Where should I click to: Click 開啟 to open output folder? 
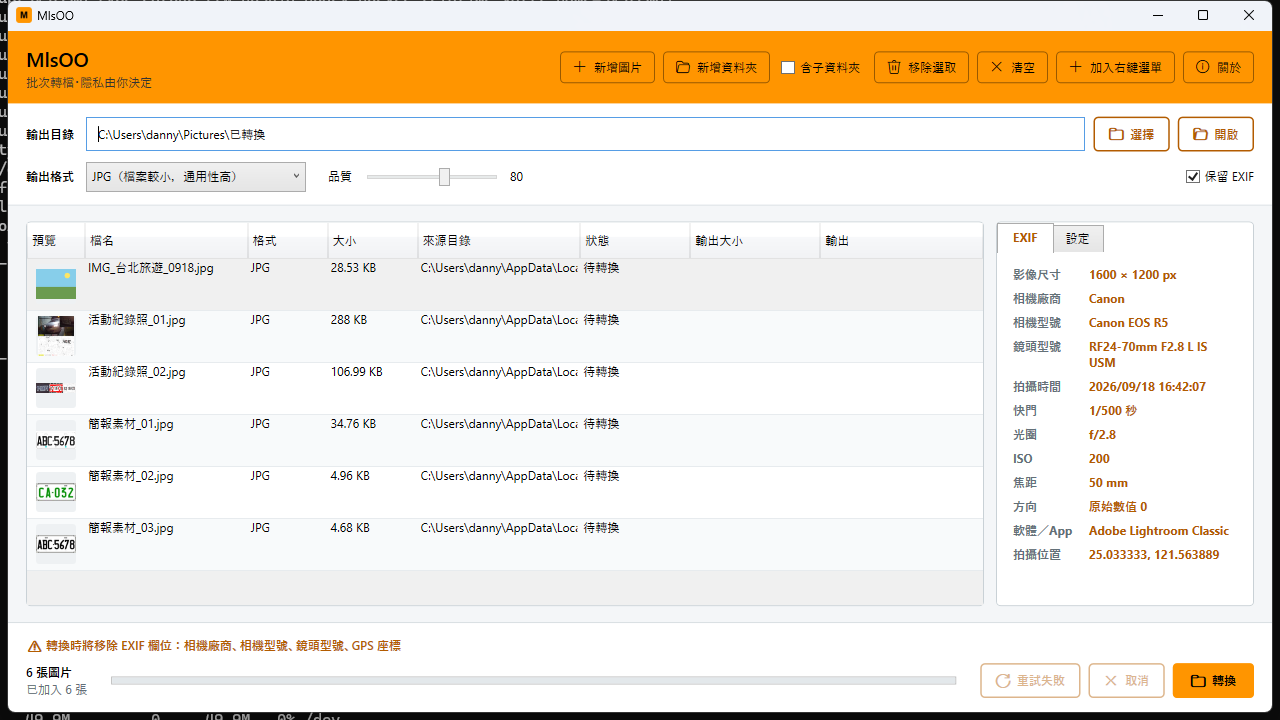pos(1215,134)
